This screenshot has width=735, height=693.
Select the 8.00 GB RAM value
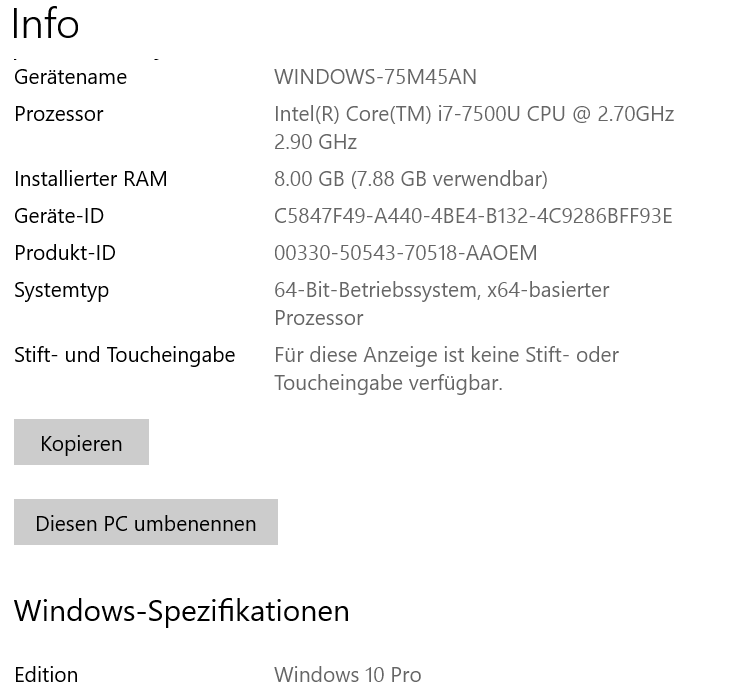(410, 179)
